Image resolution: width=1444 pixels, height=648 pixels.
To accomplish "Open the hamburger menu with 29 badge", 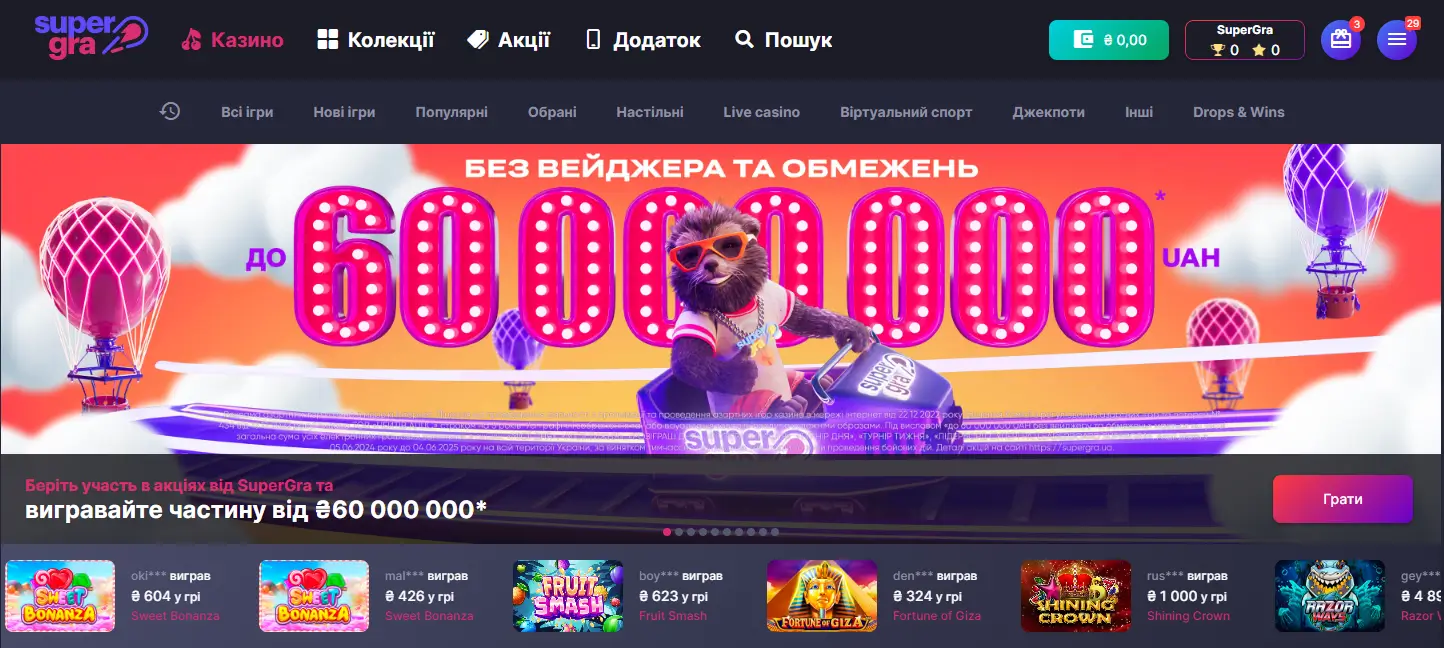I will coord(1397,40).
